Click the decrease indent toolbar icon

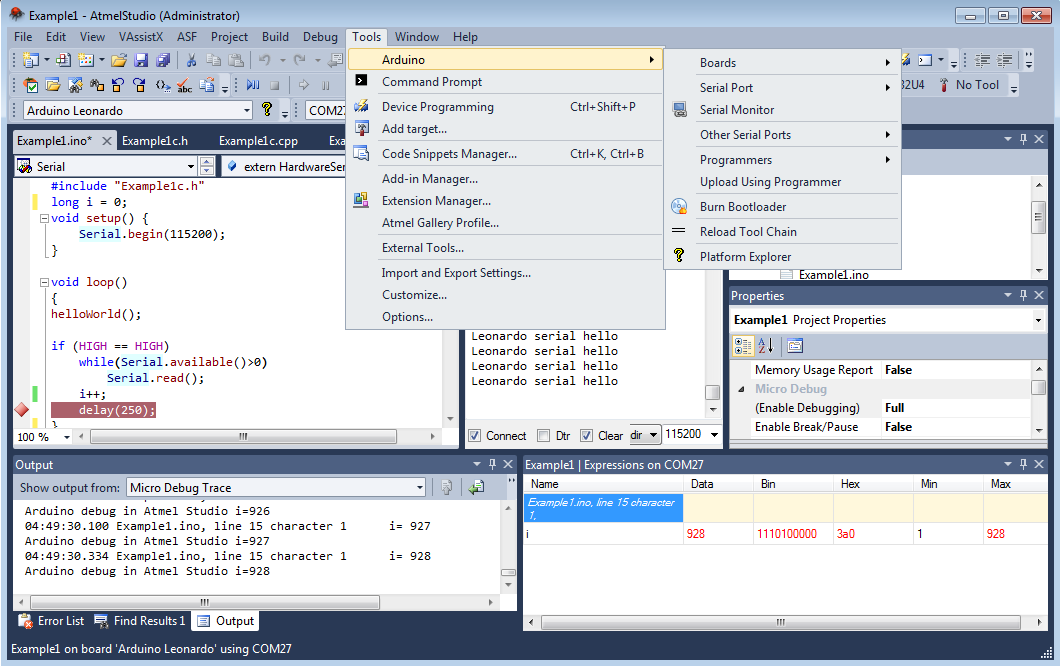(983, 60)
